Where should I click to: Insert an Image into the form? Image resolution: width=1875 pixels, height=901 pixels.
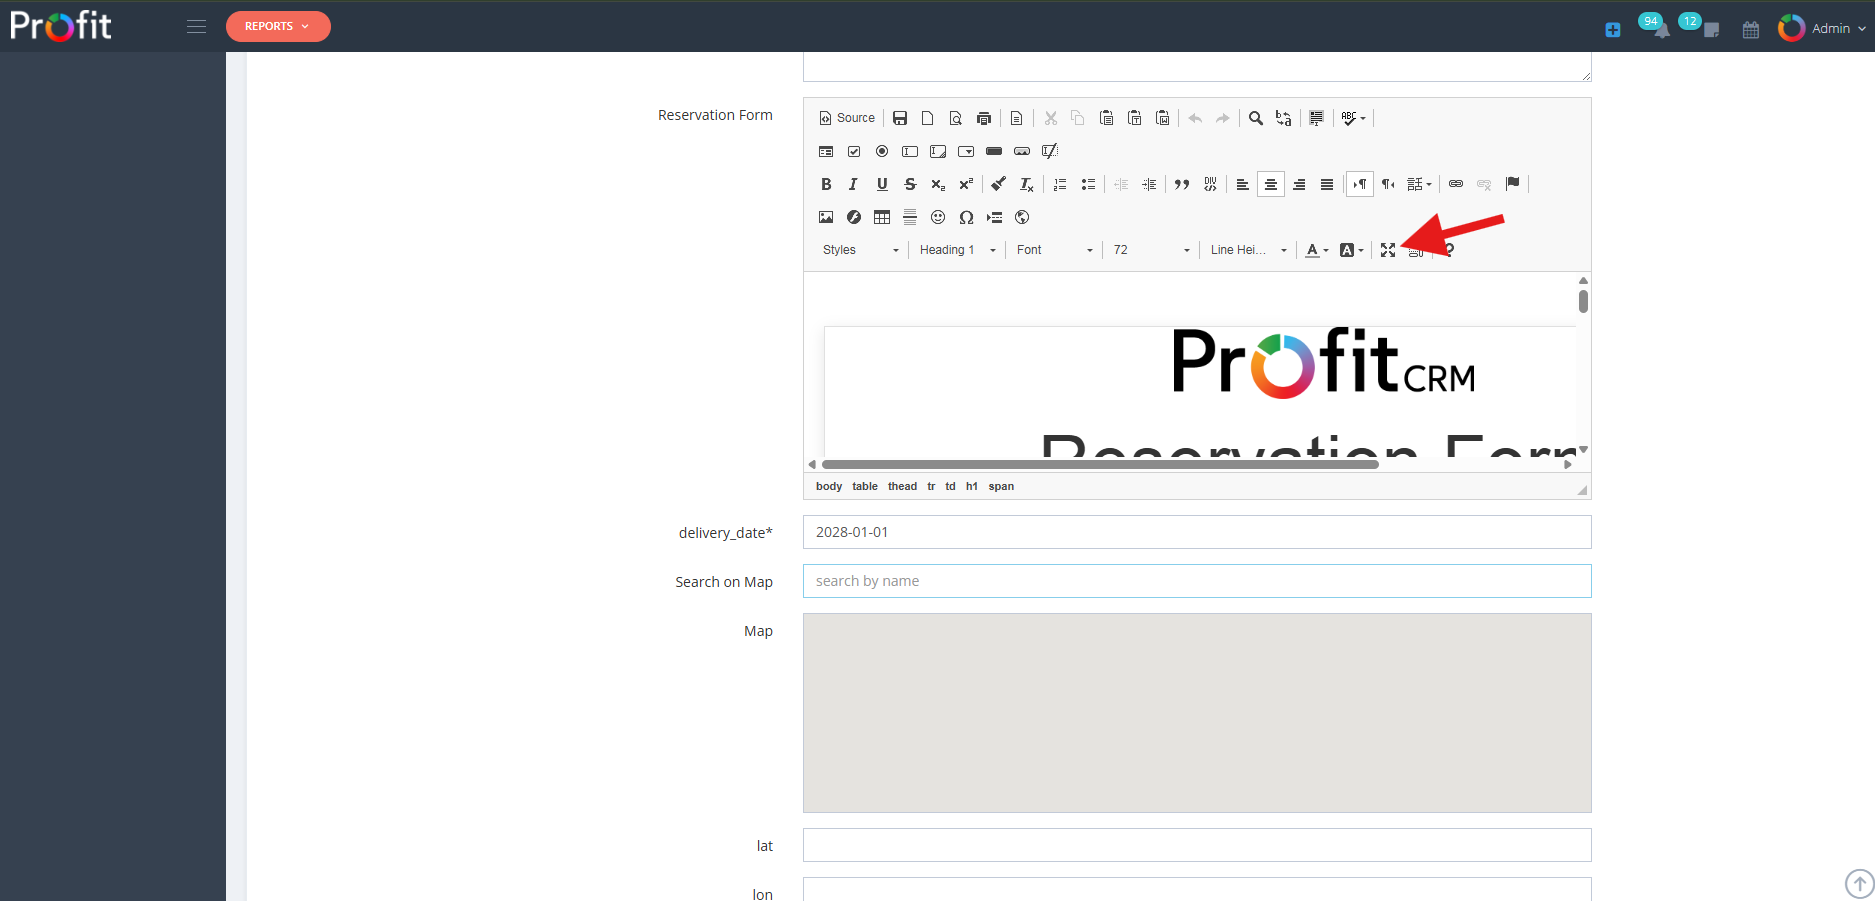click(826, 217)
